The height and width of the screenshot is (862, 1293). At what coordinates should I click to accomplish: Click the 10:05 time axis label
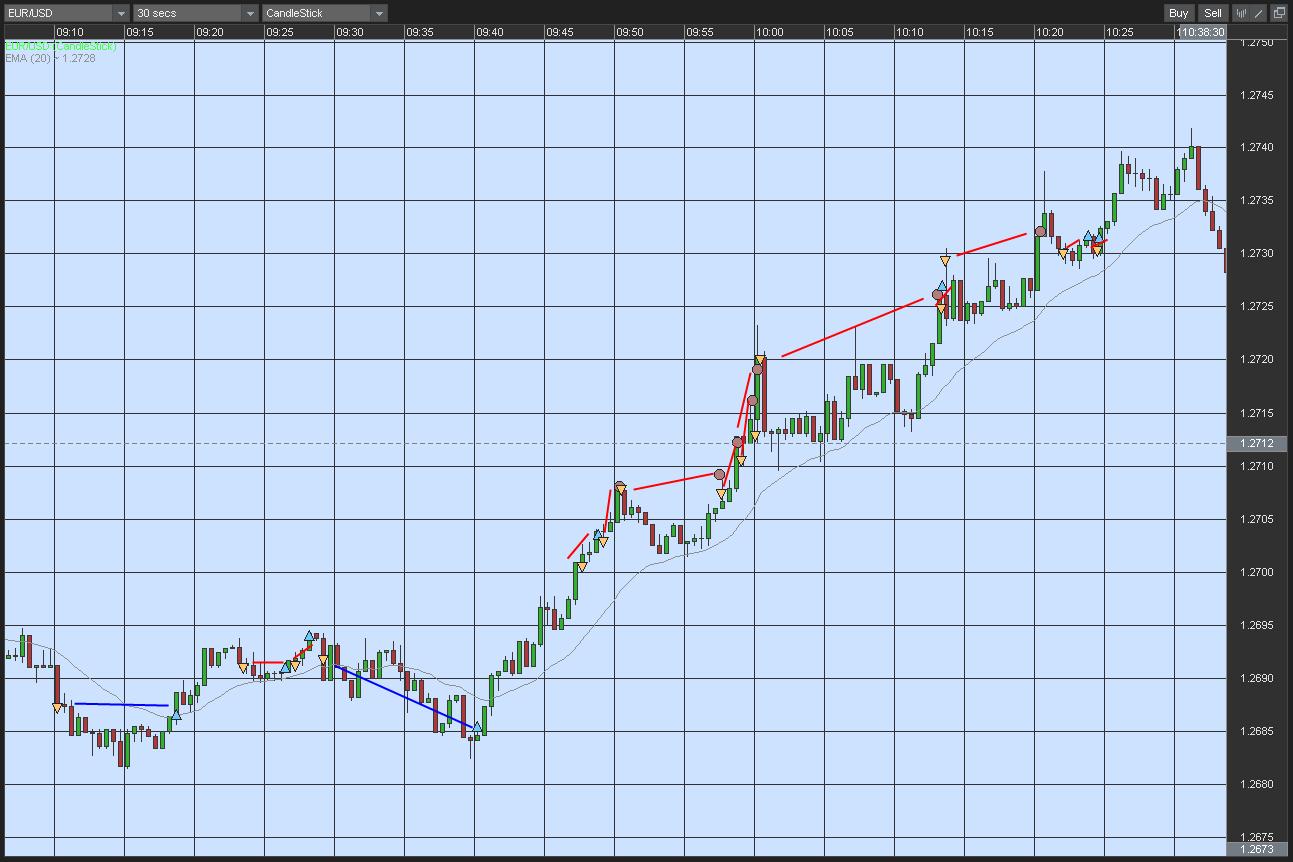click(x=840, y=32)
